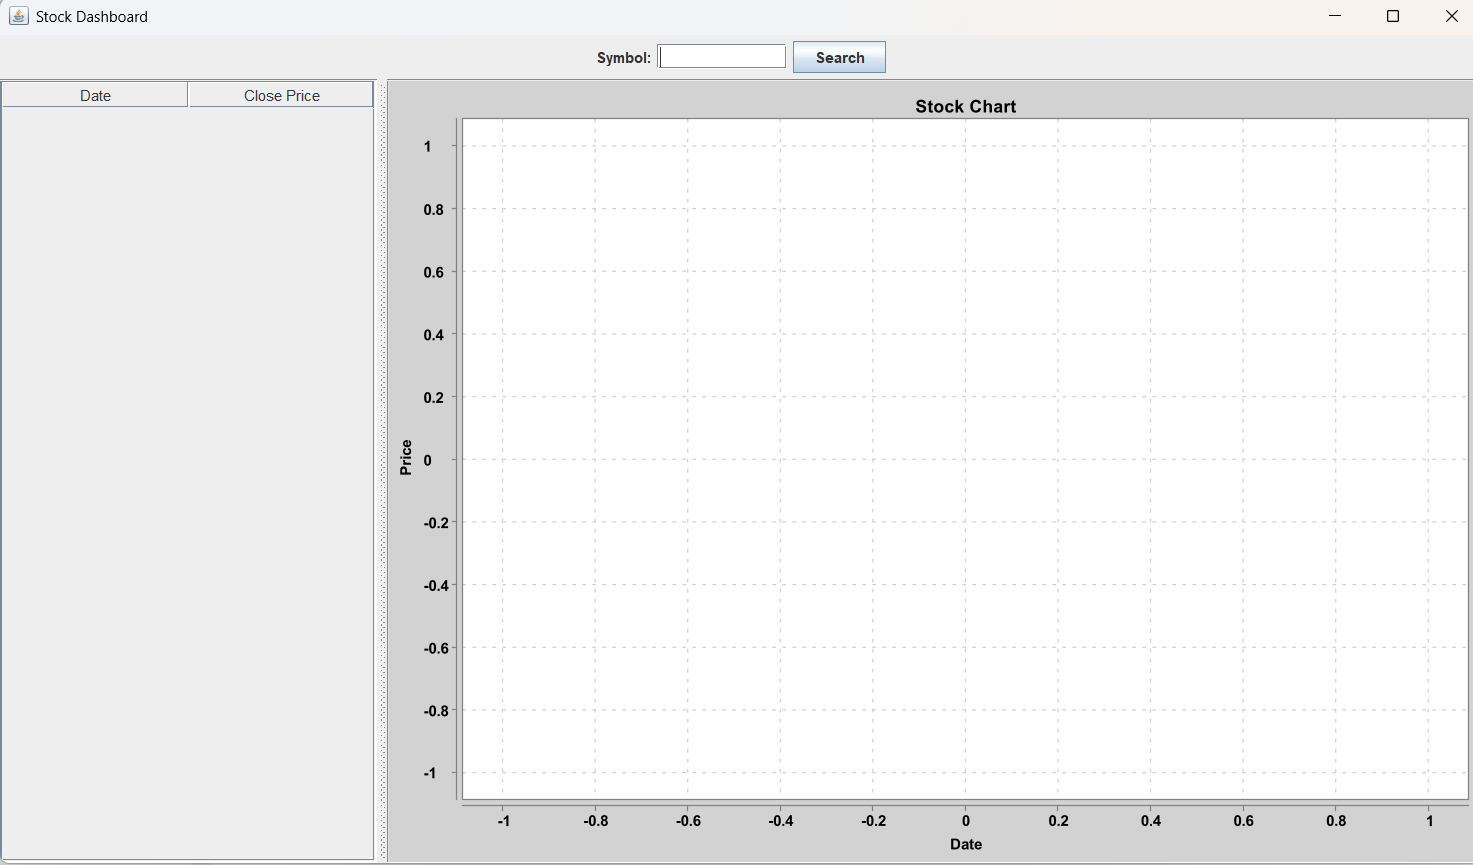Click the Date axis label under the chart
1473x865 pixels.
966,844
